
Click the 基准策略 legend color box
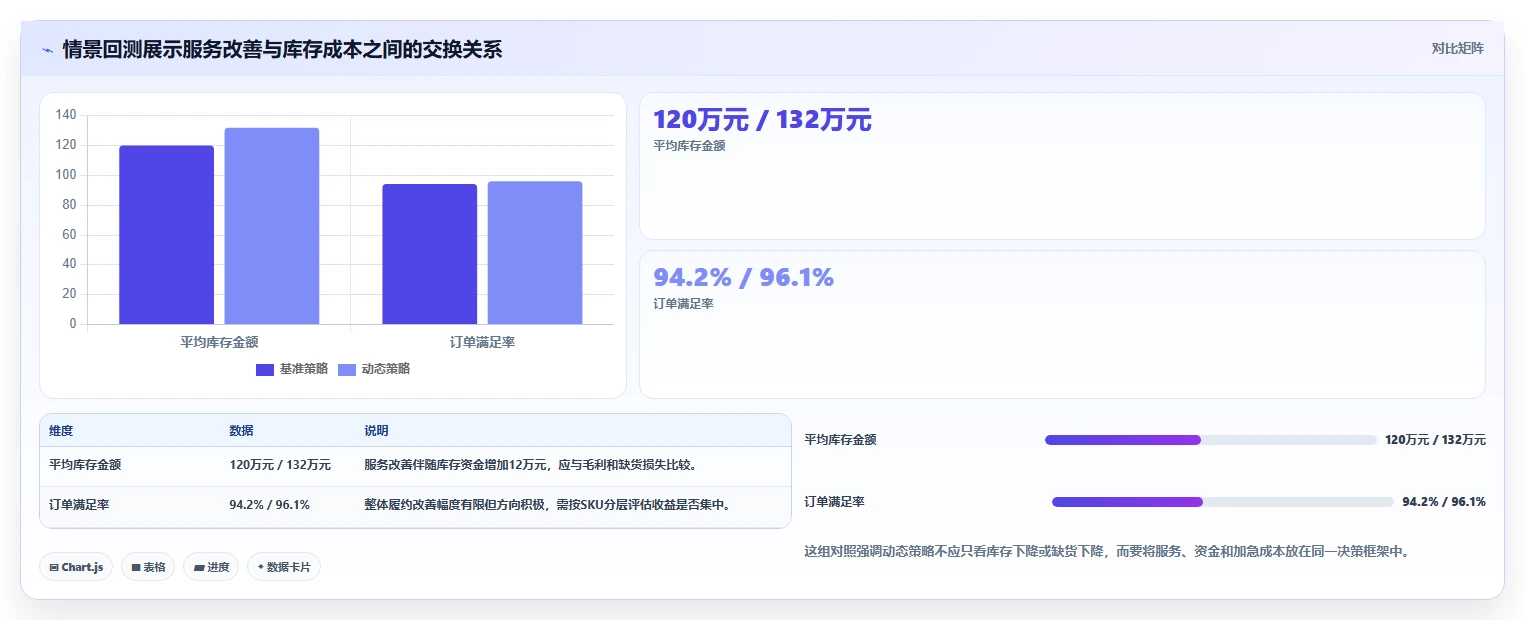pyautogui.click(x=265, y=370)
